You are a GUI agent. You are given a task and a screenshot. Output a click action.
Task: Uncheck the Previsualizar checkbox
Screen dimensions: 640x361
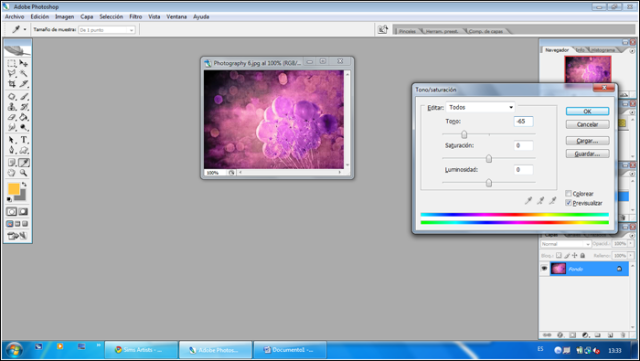[x=568, y=203]
